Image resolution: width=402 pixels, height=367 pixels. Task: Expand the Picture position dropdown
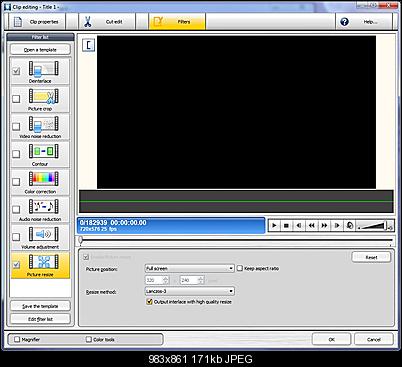click(x=190, y=268)
